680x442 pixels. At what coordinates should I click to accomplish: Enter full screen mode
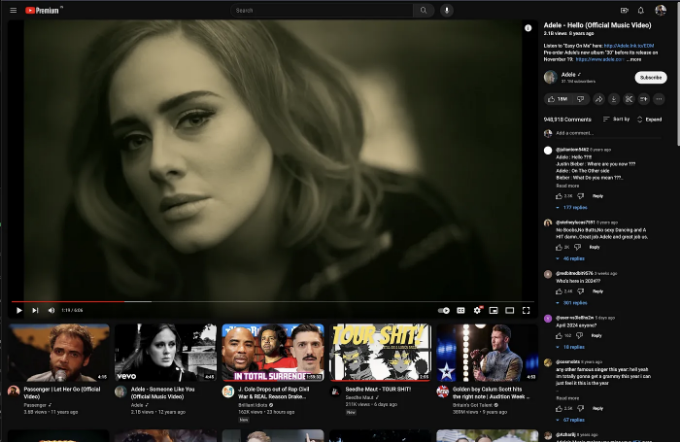click(526, 311)
